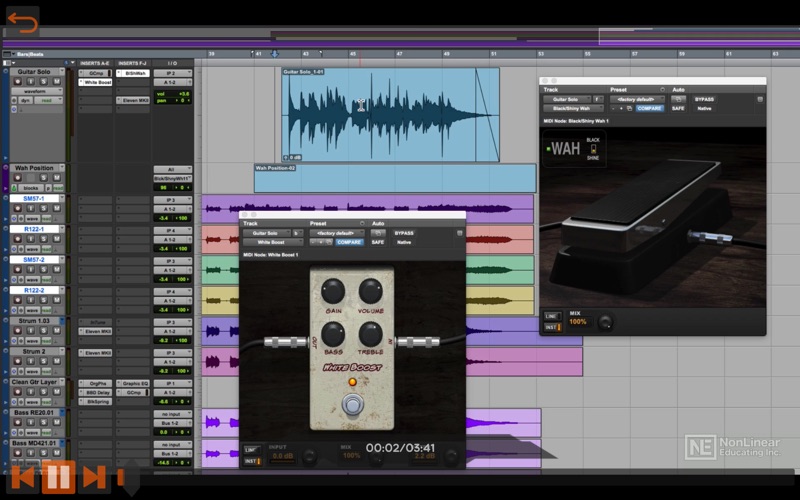Screen dimensions: 800x500
Task: Toggle input monitoring on Guitar Solo track
Action: [x=30, y=82]
